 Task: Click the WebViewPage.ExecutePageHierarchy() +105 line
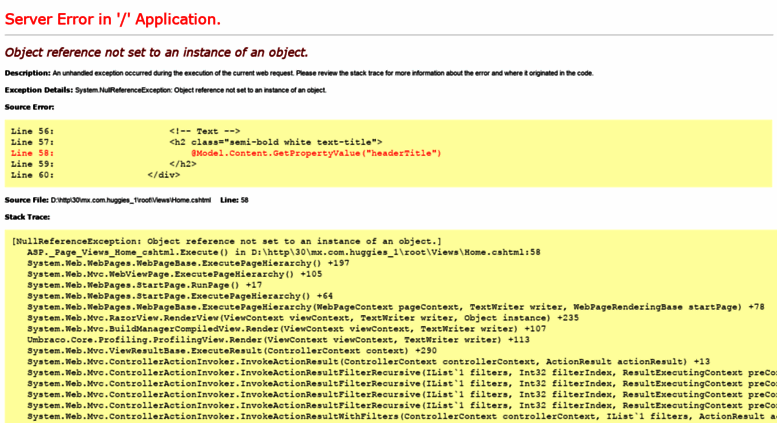coord(174,274)
